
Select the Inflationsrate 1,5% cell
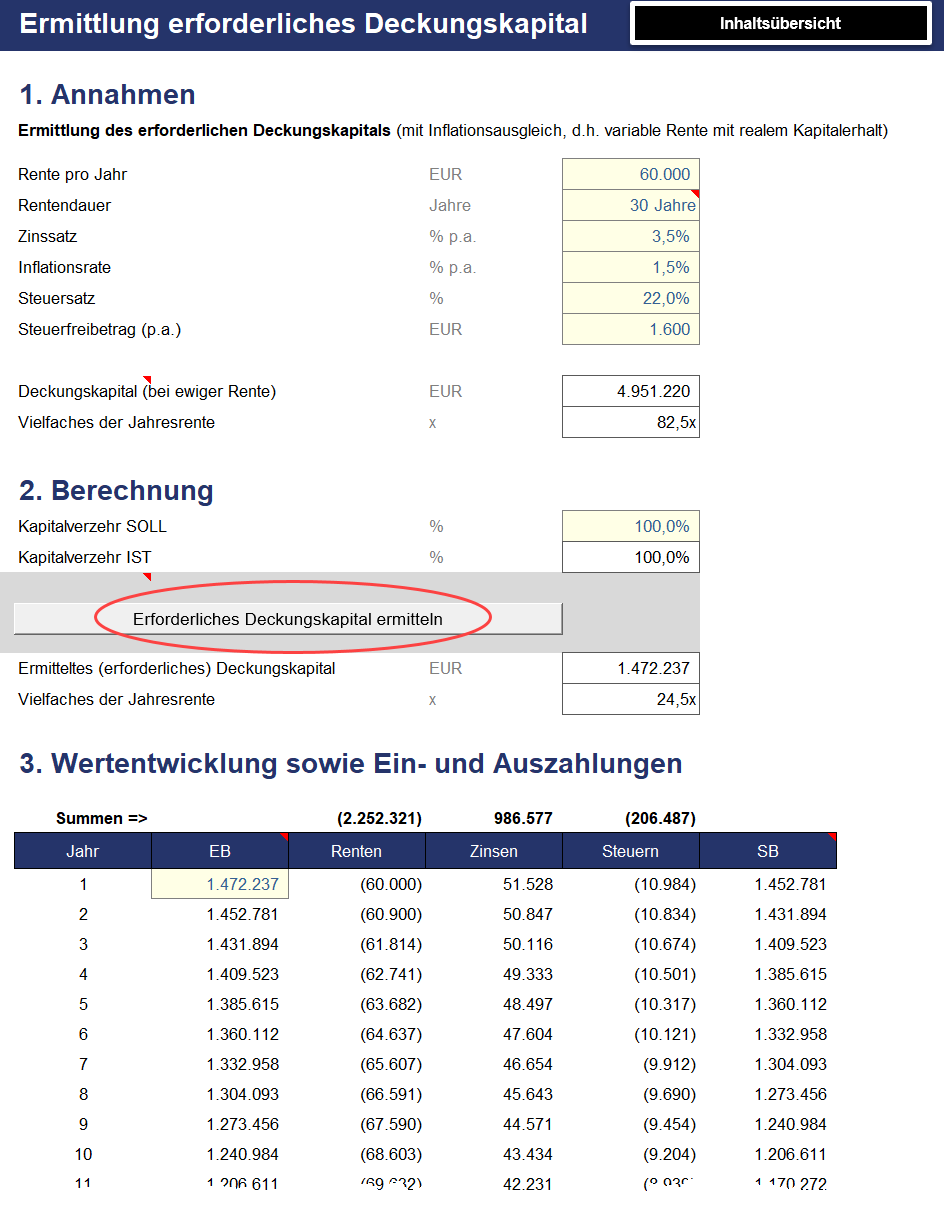[x=631, y=267]
